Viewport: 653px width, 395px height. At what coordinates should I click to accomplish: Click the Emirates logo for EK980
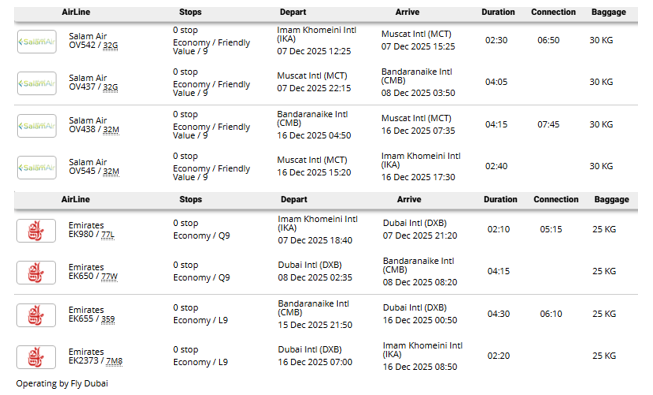36,231
